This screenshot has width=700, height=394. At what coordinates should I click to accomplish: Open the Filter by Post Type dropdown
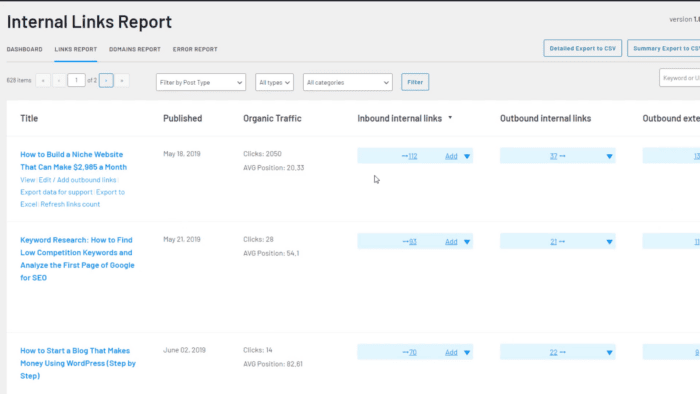point(201,82)
